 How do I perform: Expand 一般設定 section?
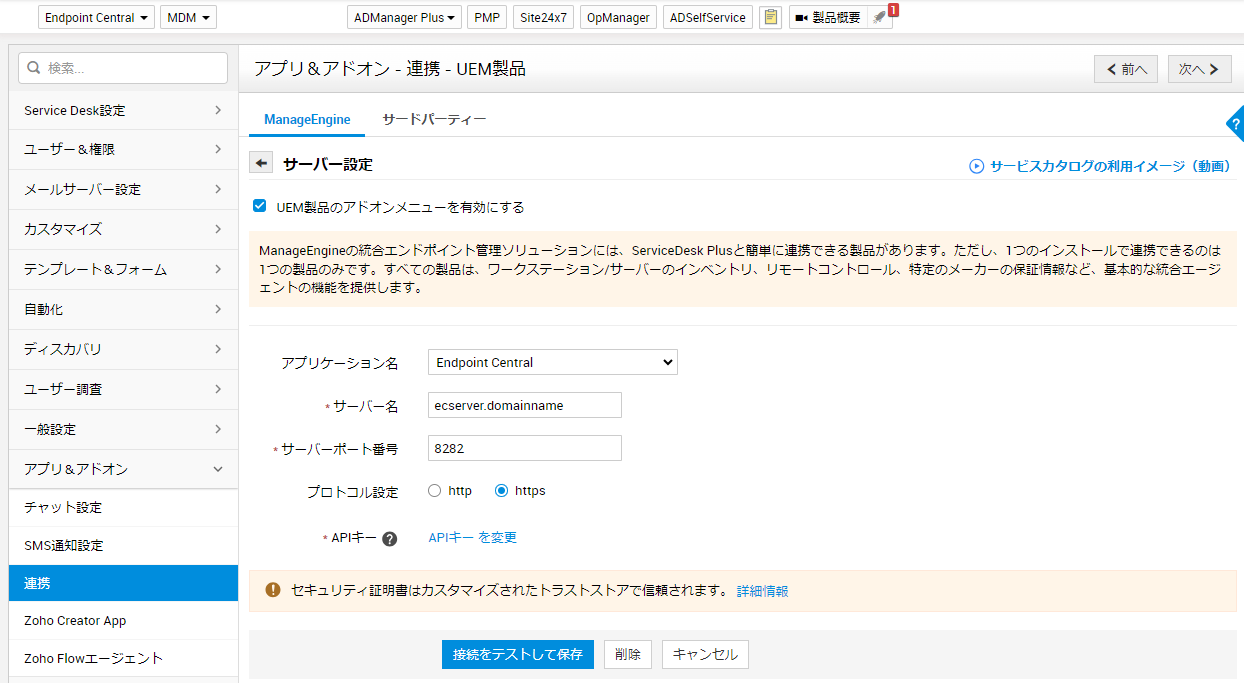tap(123, 429)
